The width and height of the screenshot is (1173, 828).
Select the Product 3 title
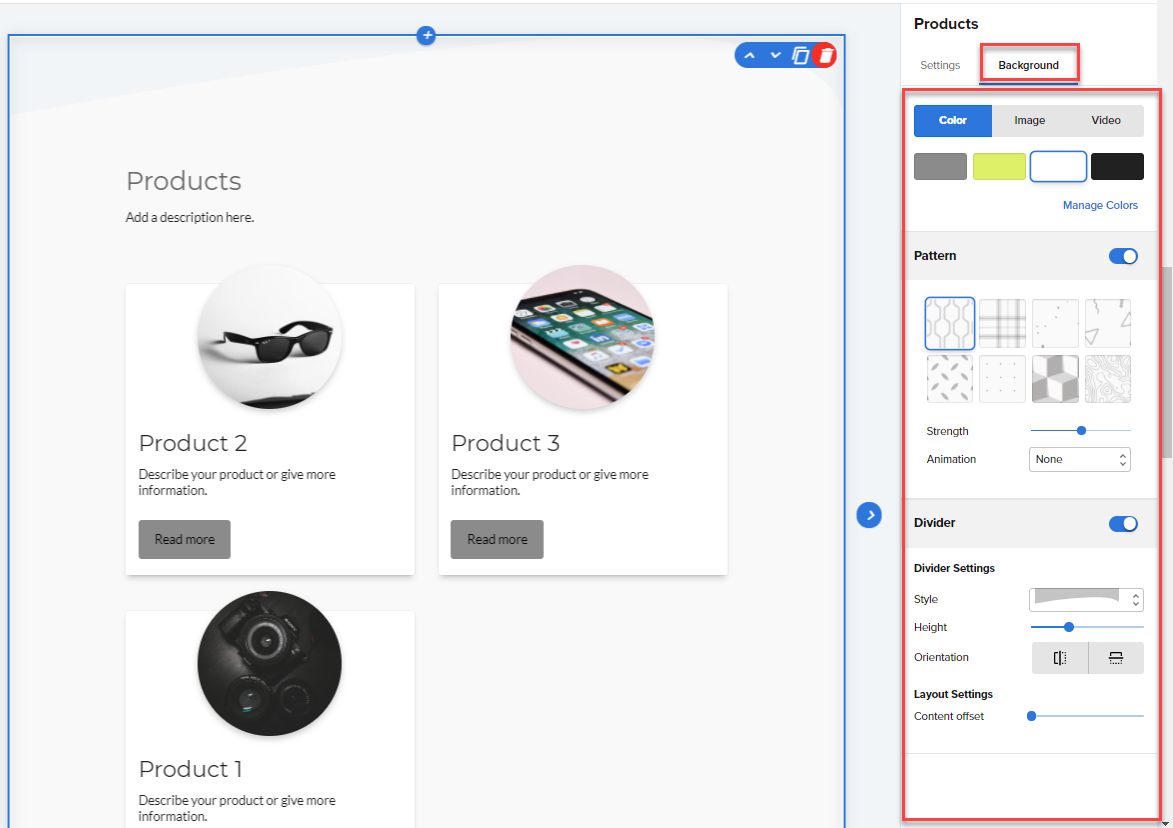coord(506,443)
